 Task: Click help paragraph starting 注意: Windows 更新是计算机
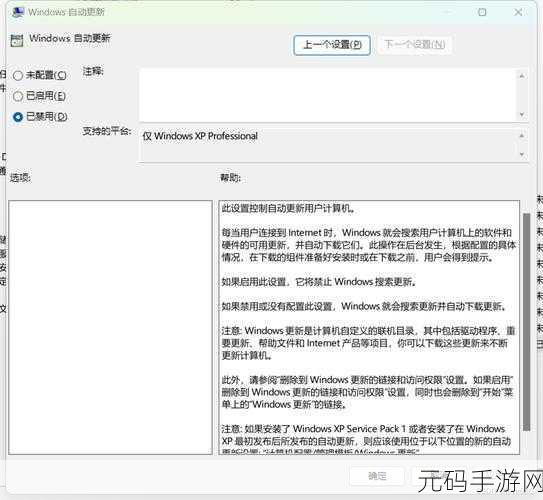(369, 343)
